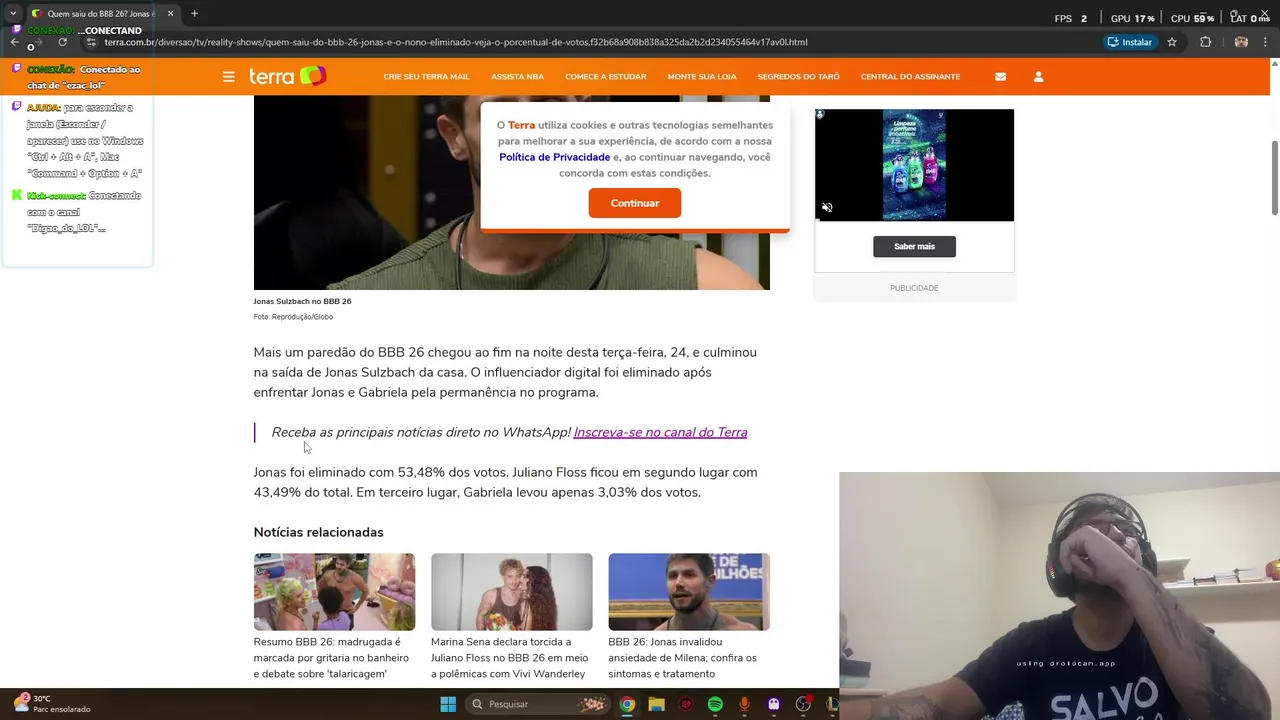Click the AJUDA message in chat overlay
Screen dimensions: 1280x720
coord(85,140)
